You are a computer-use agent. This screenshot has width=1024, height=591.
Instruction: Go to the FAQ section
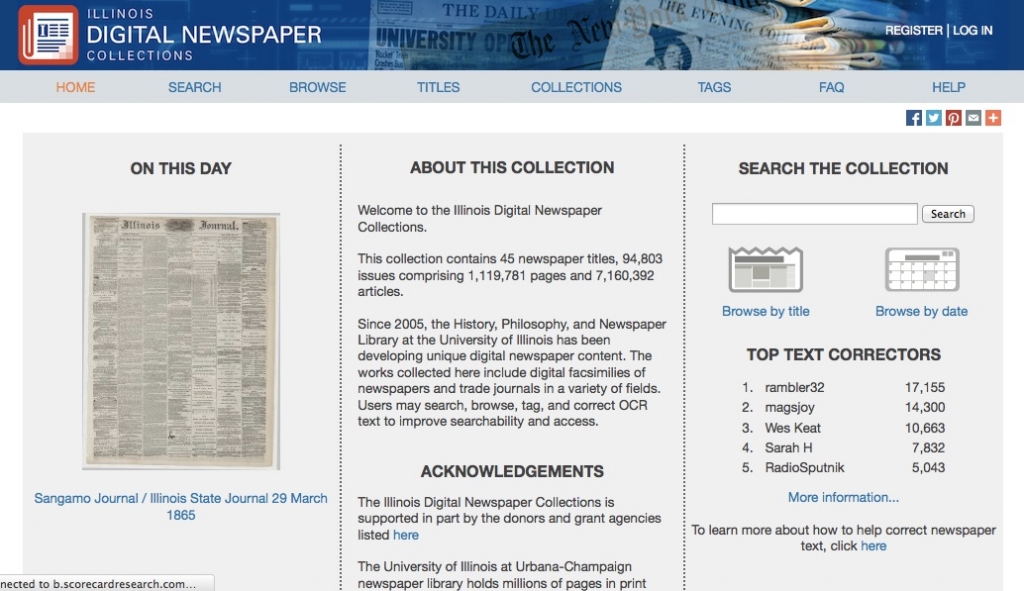tap(831, 87)
